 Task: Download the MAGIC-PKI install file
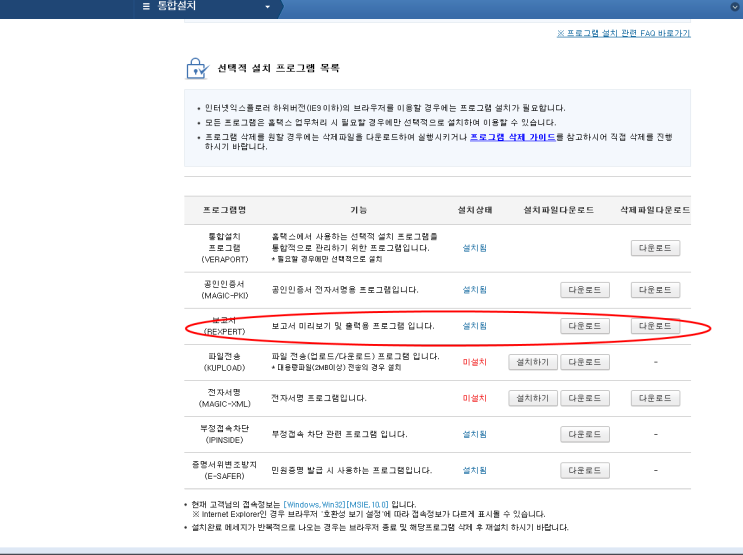click(585, 290)
